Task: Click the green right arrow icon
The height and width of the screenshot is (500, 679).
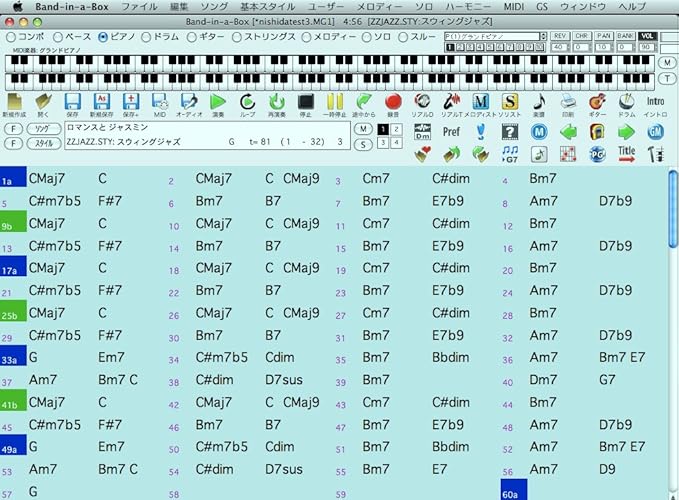Action: (x=626, y=132)
